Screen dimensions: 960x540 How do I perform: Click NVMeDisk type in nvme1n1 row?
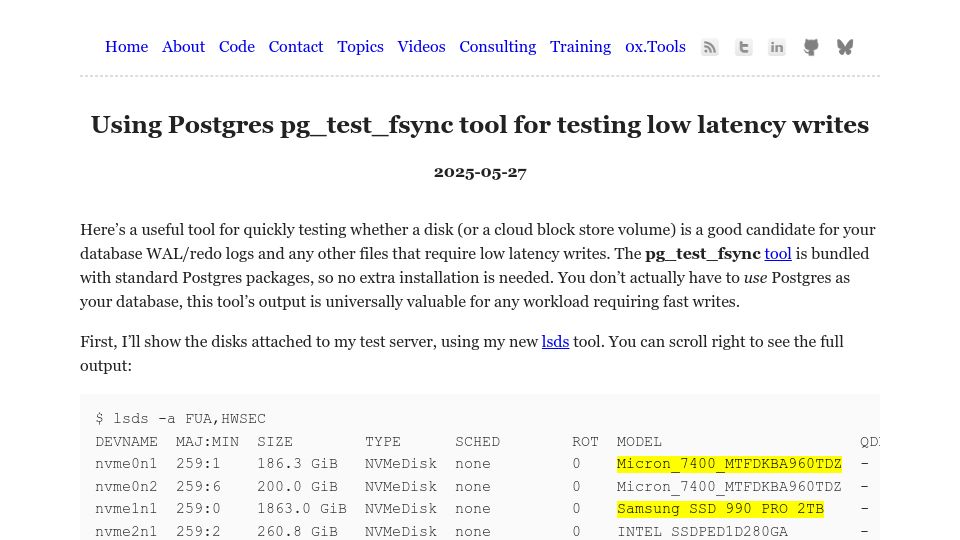(401, 509)
